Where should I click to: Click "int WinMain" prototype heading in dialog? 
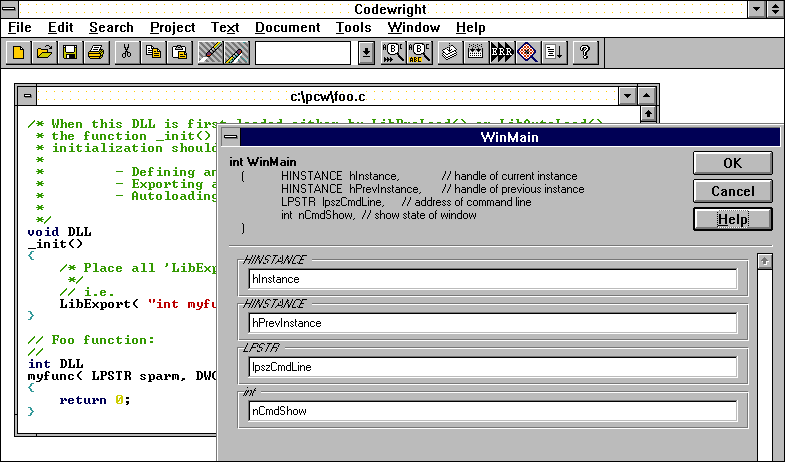tap(263, 162)
